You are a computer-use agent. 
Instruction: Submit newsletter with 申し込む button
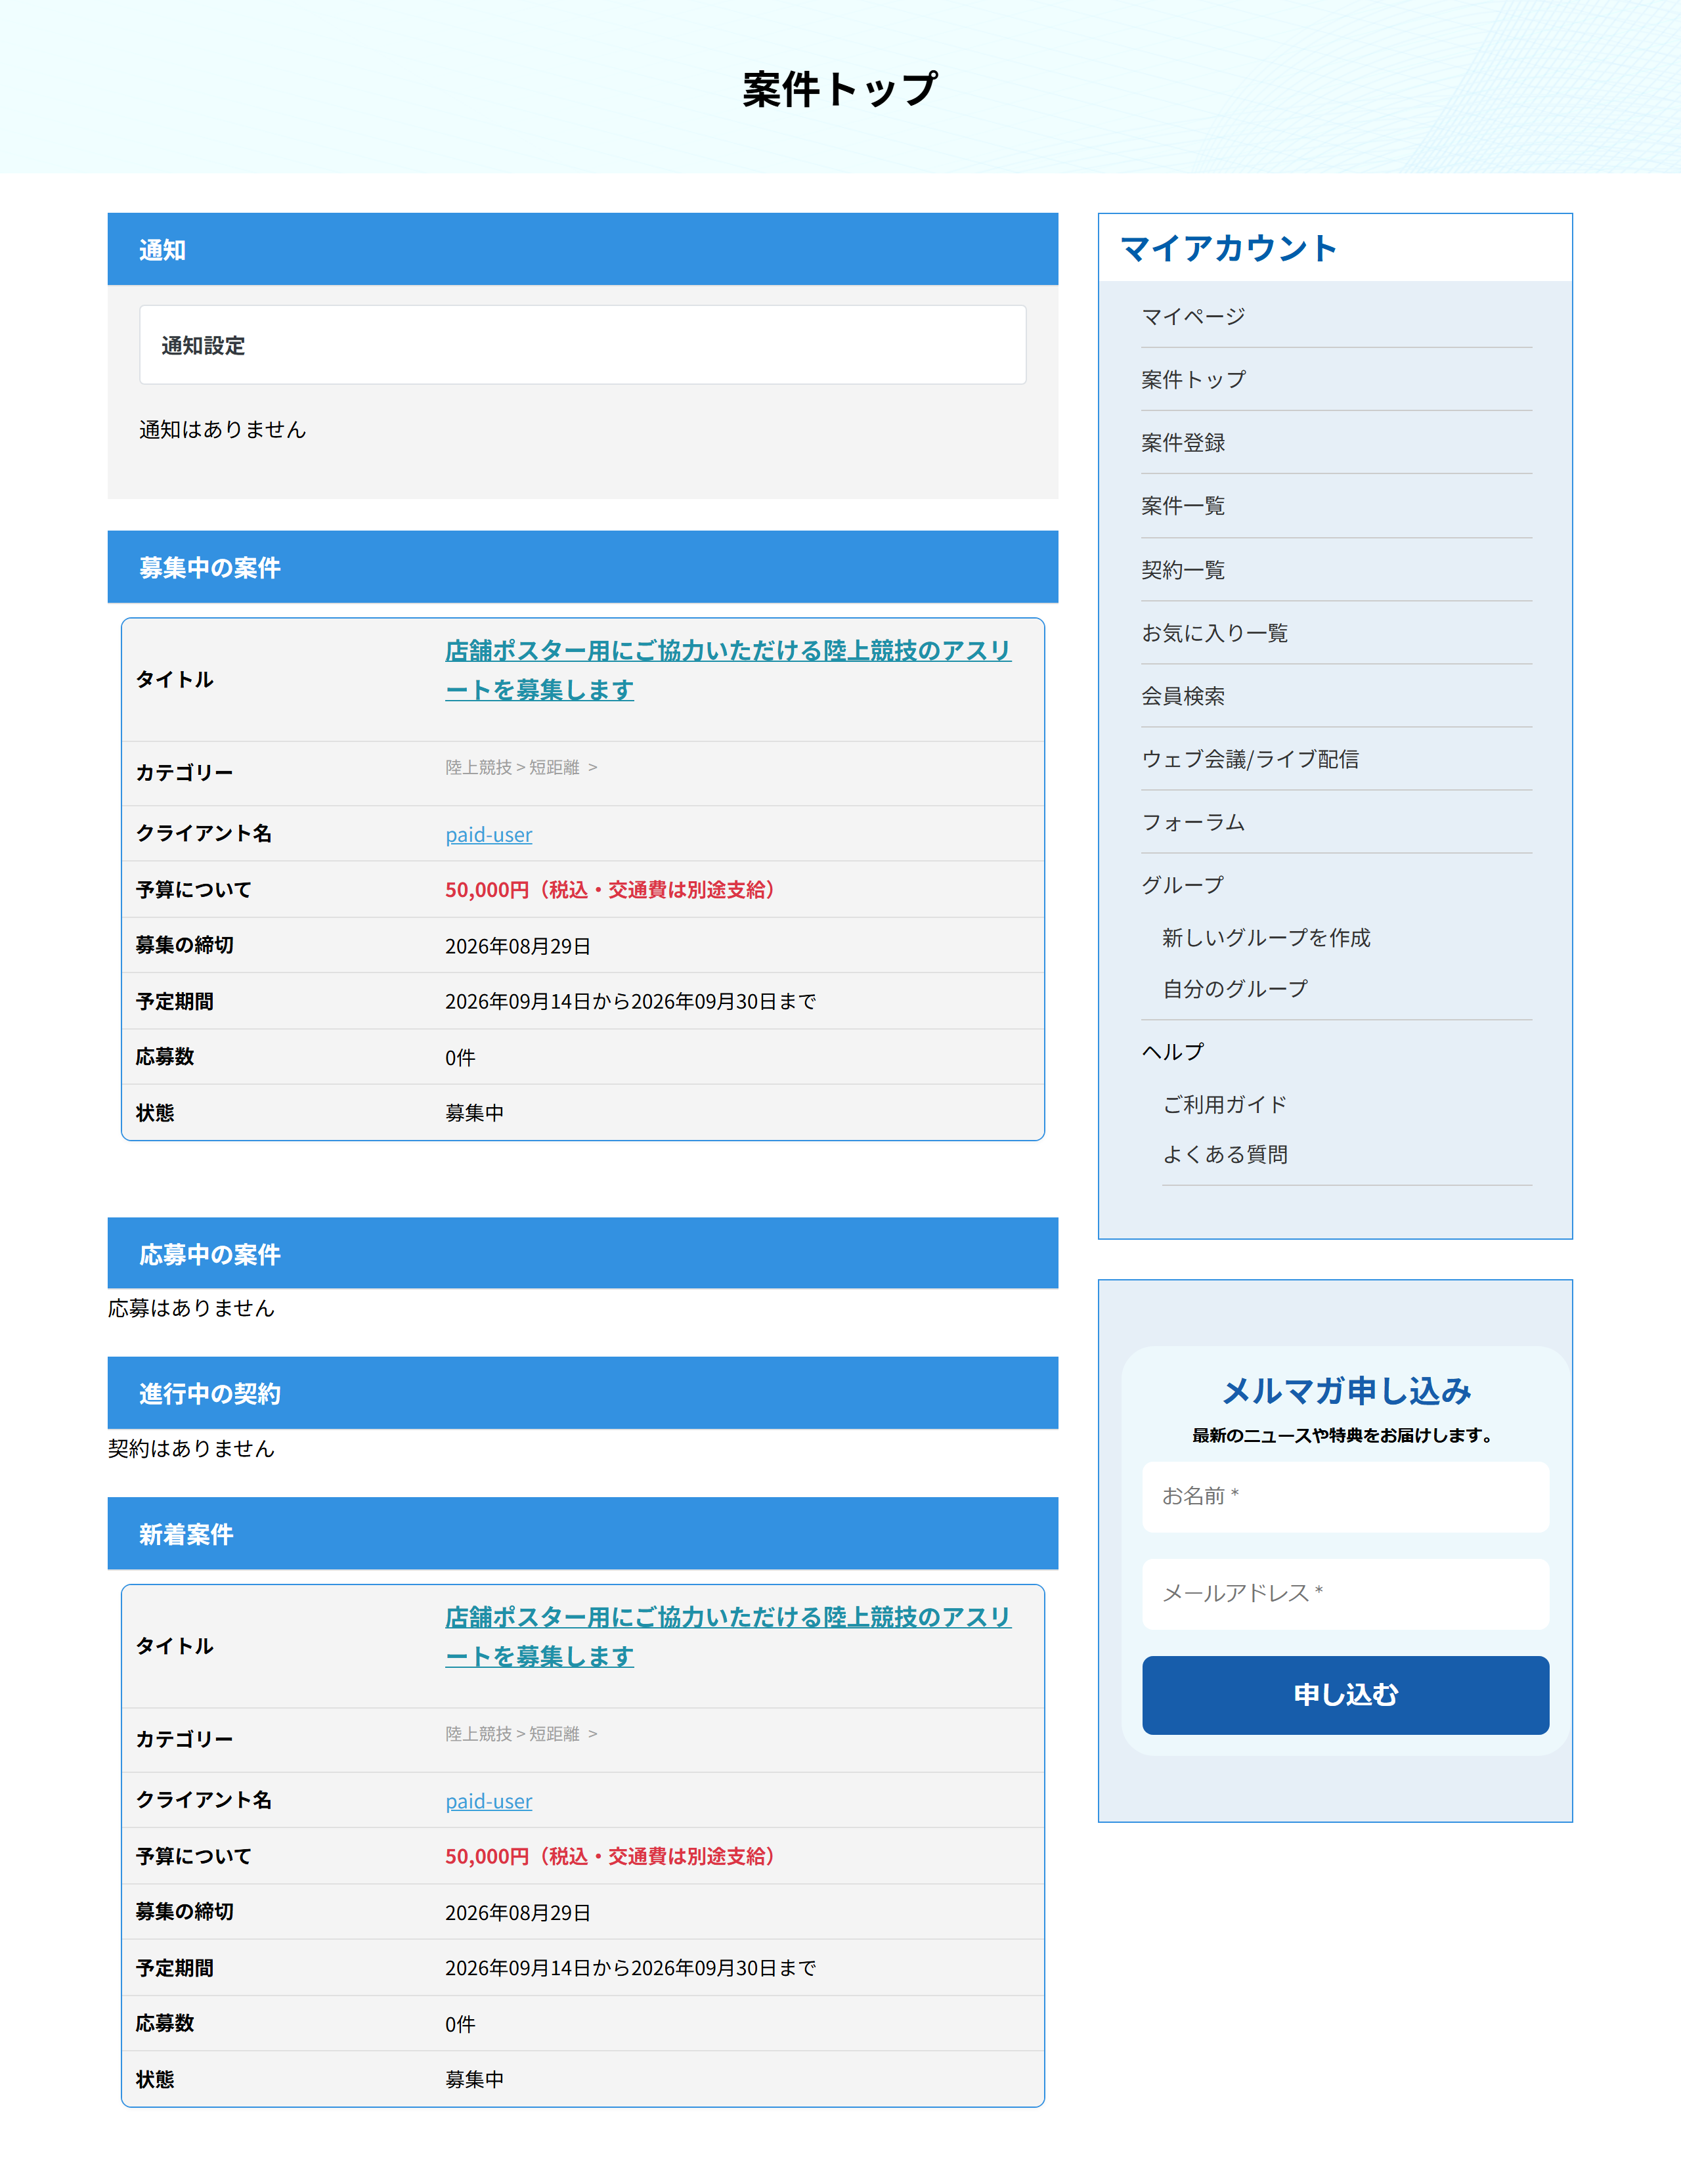1345,1694
